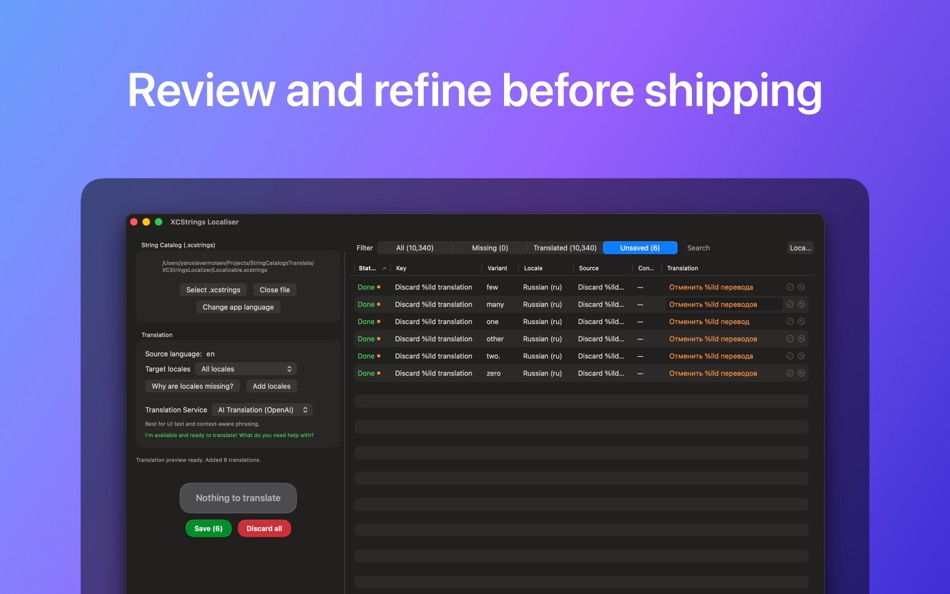Select the Done status in the 'few' row
Viewport: 950px width, 594px height.
coord(366,287)
